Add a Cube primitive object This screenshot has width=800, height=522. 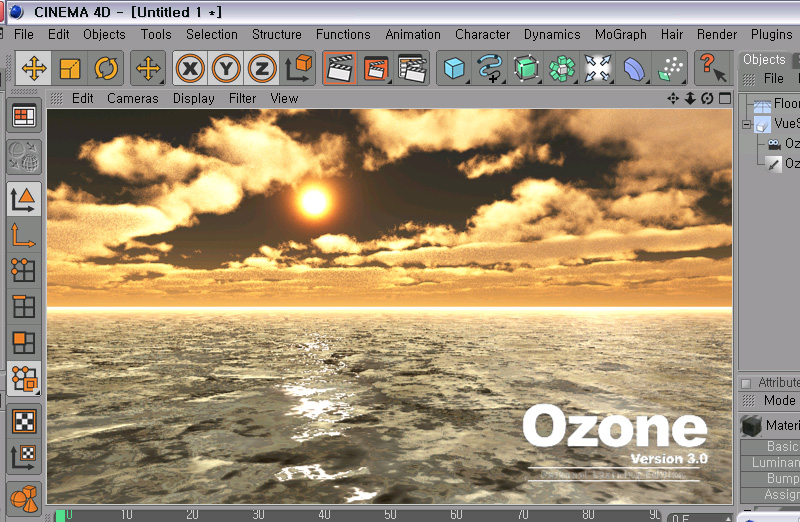coord(454,68)
